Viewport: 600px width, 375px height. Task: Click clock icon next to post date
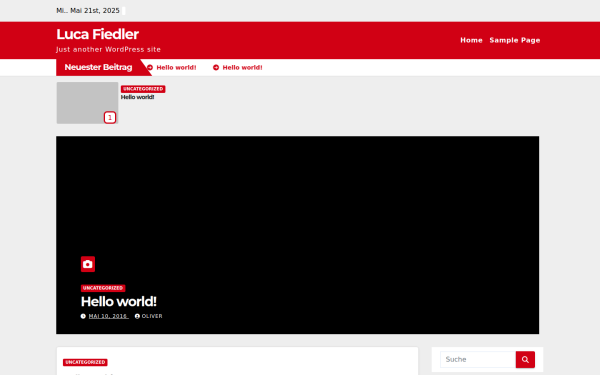pos(83,316)
